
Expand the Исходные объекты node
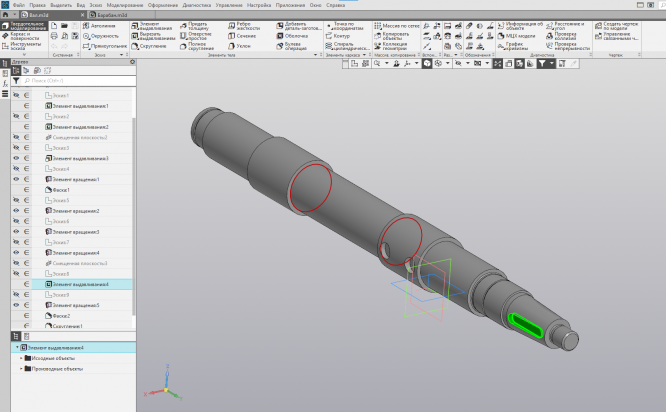[22, 357]
